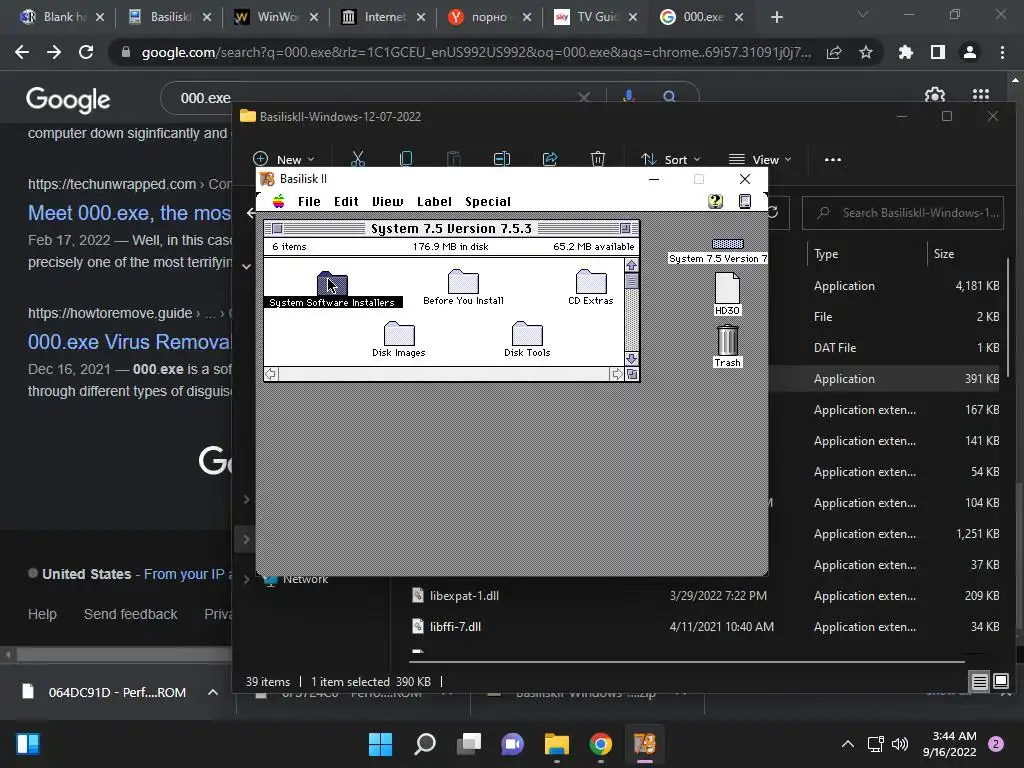Expand options for the downloaded ROM file
The height and width of the screenshot is (768, 1024).
pyautogui.click(x=213, y=692)
